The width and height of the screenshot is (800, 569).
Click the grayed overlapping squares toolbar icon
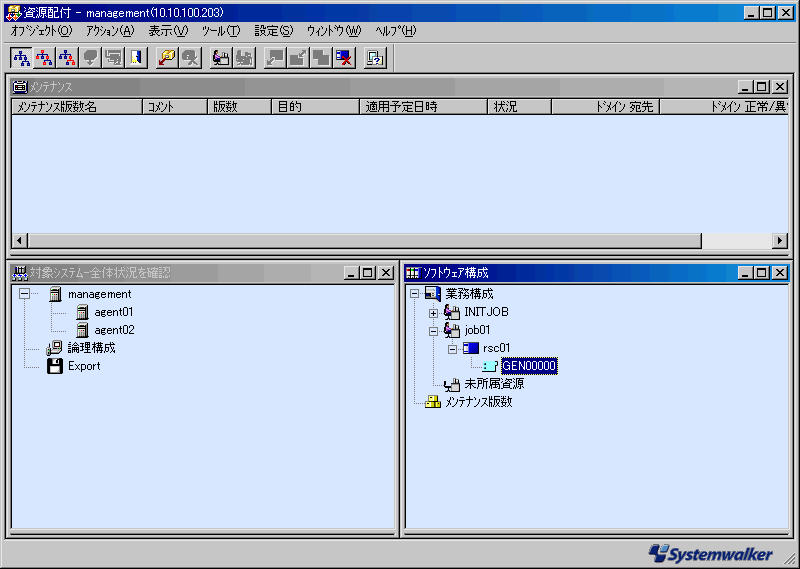pyautogui.click(x=321, y=58)
